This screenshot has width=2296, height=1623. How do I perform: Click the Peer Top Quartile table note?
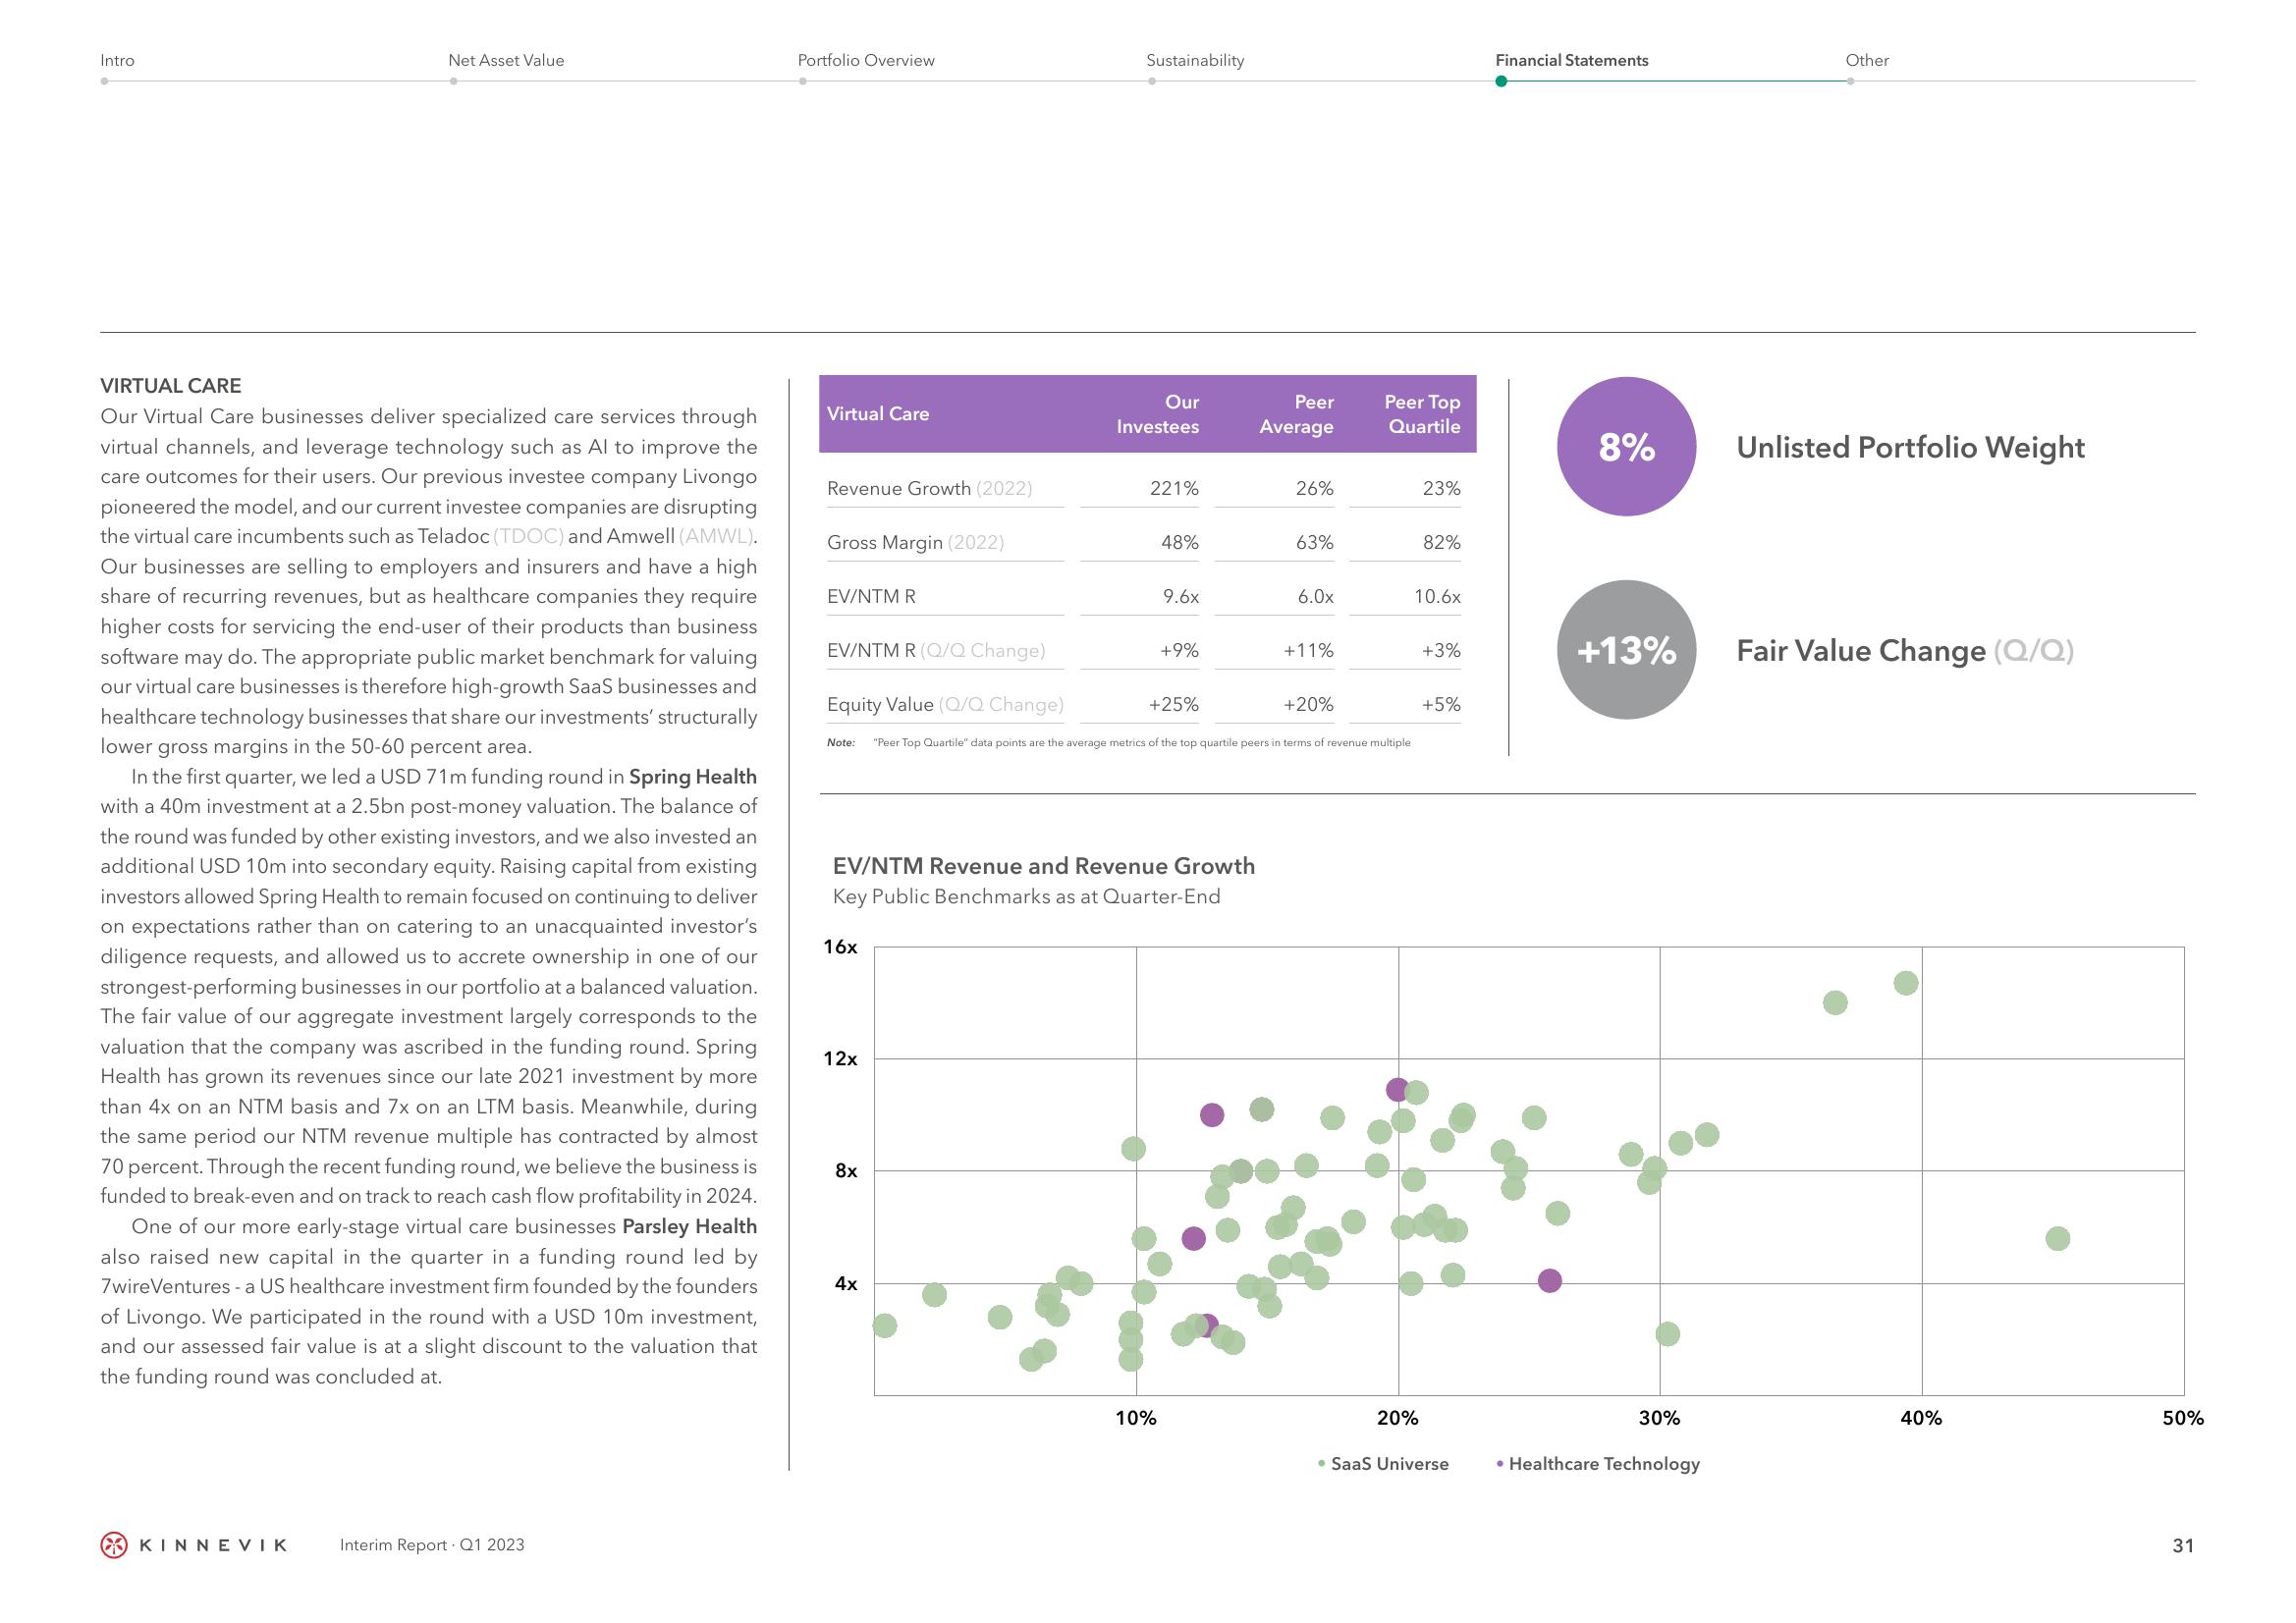pos(1119,743)
